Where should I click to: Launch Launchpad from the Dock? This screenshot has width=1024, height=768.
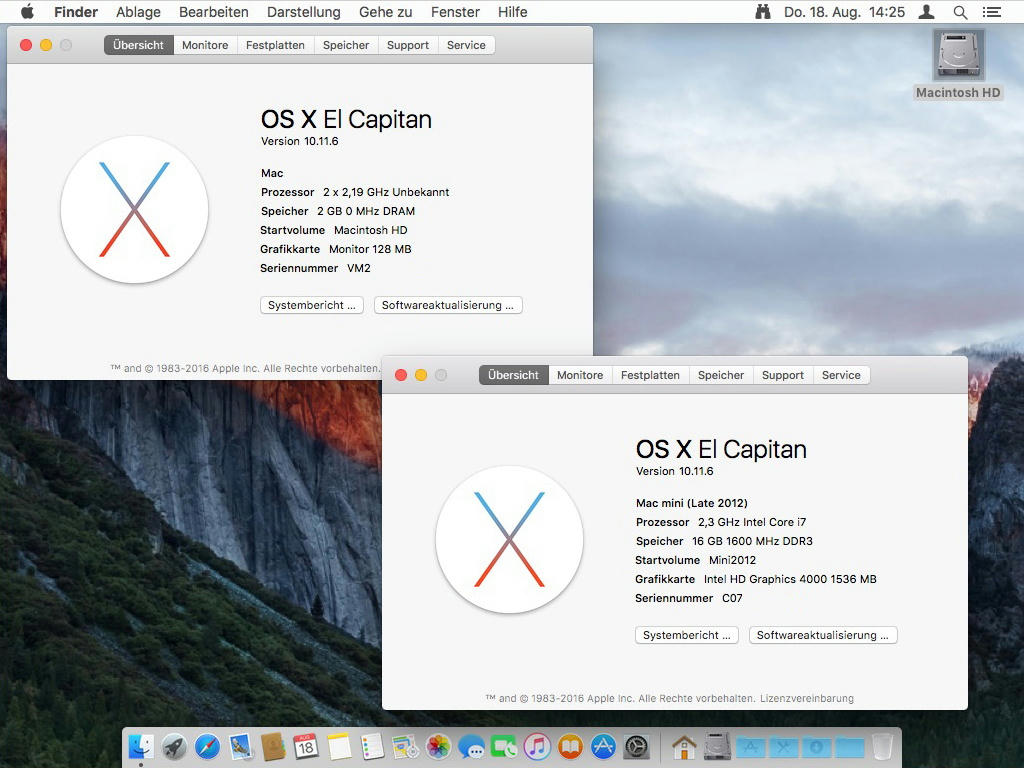[x=174, y=746]
